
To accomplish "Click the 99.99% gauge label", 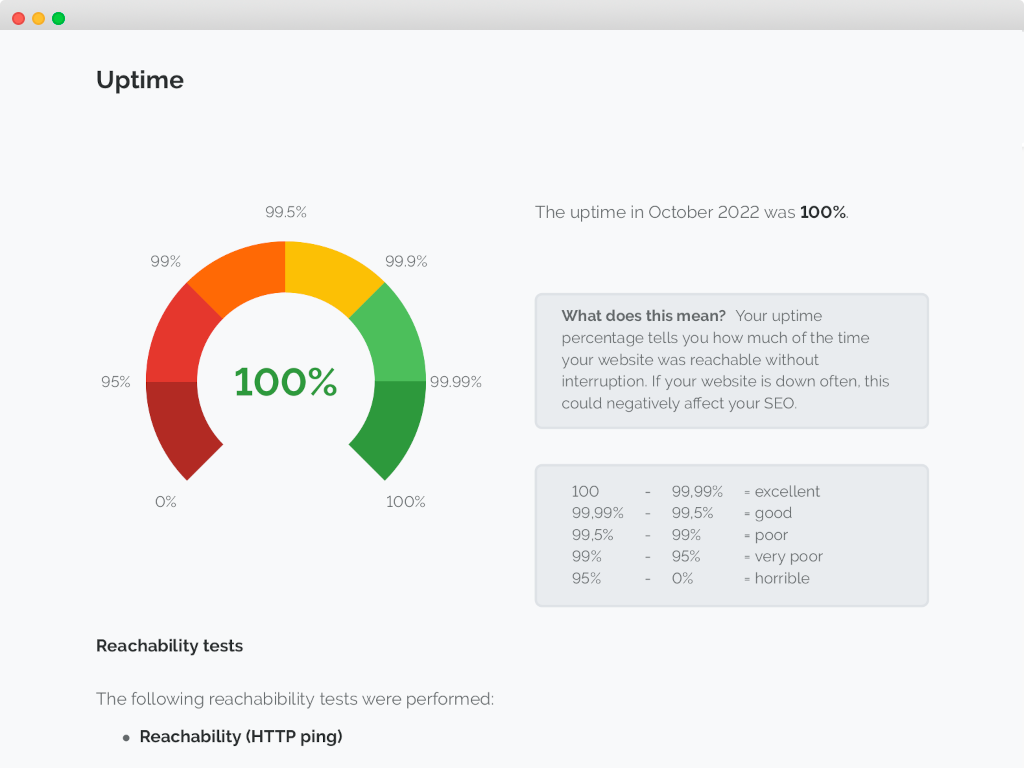I will (x=456, y=382).
